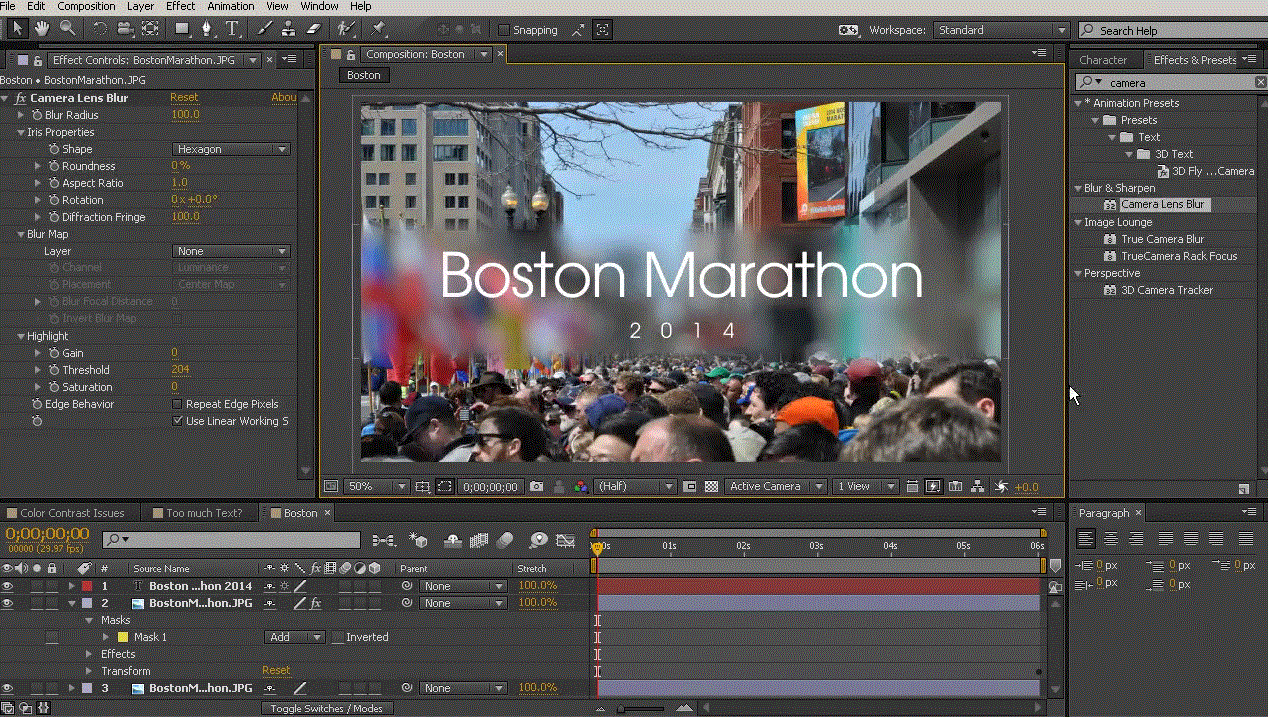The height and width of the screenshot is (717, 1268).
Task: Open the 50% magnification dropdown
Action: tap(376, 487)
